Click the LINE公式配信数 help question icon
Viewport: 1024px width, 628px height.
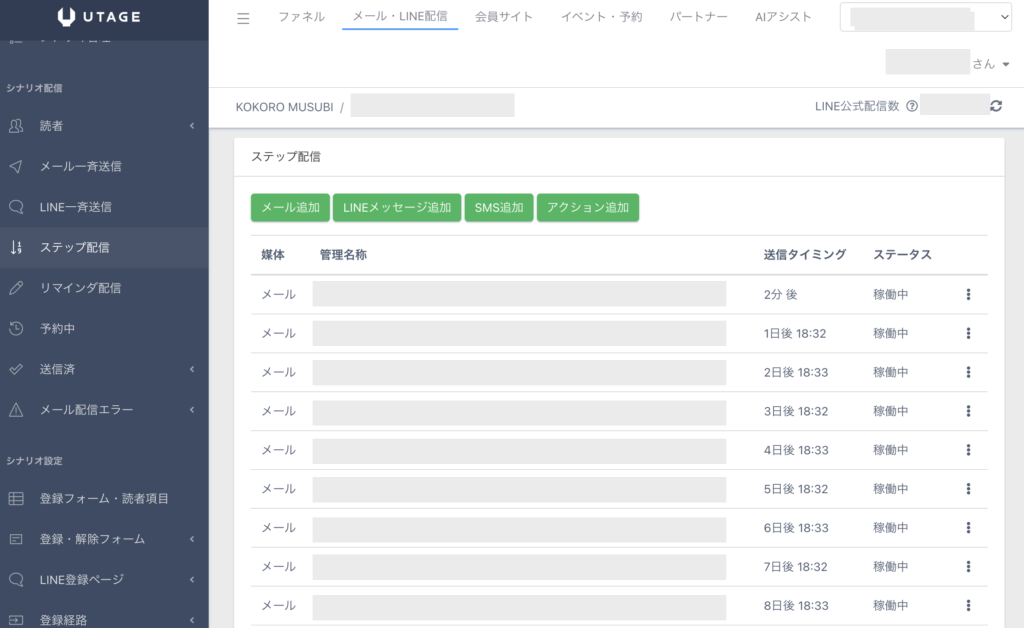tap(911, 106)
